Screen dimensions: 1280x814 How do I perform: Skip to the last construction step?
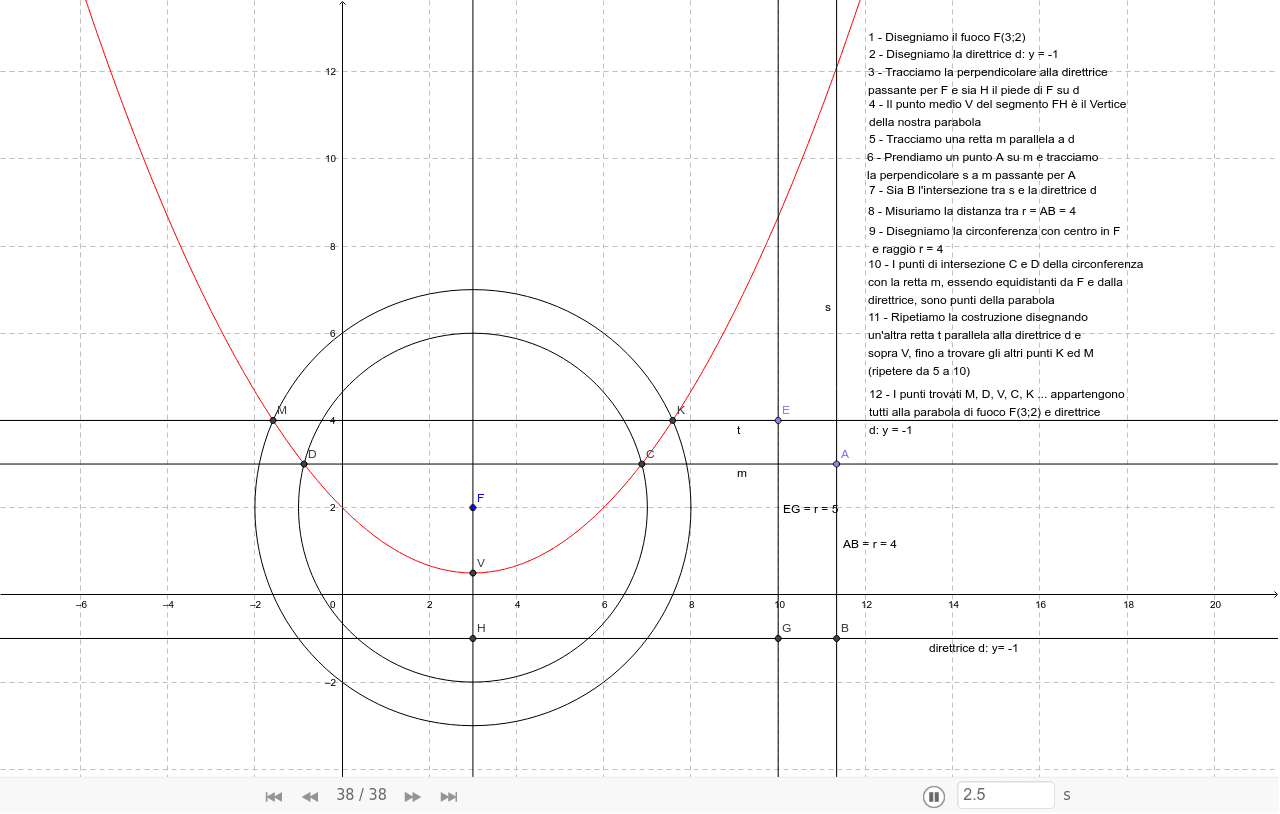(x=449, y=796)
